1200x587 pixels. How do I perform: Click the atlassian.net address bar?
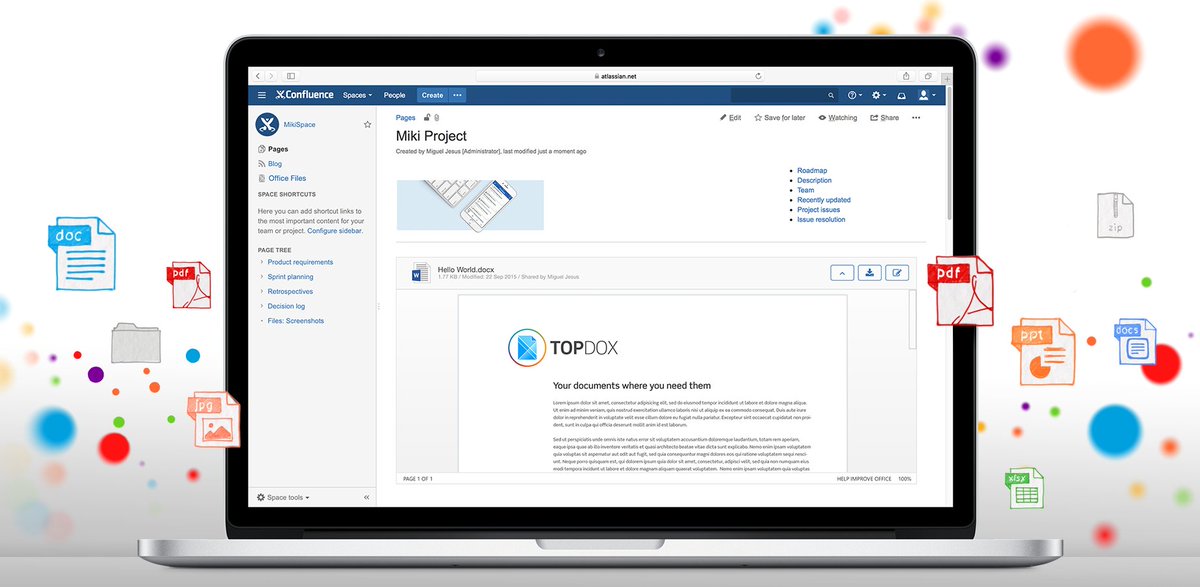tap(621, 75)
